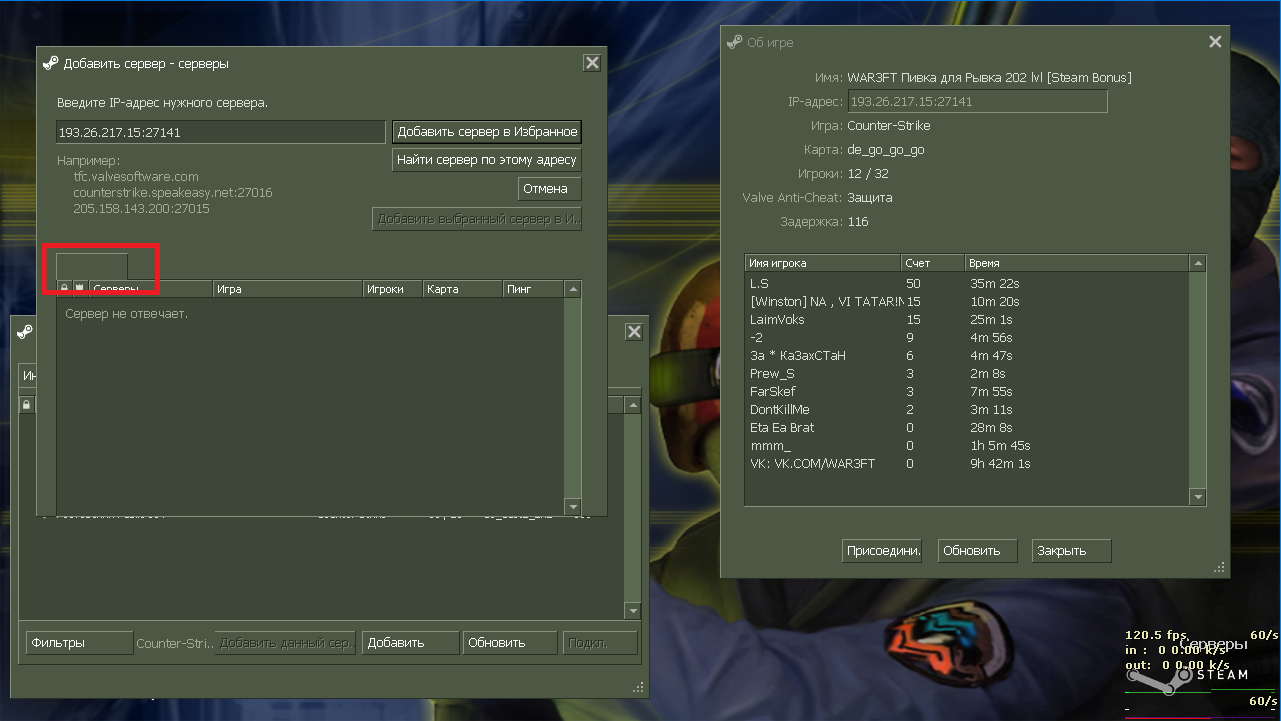
Task: Click the '35m 22s' time cell
Action: [x=994, y=284]
